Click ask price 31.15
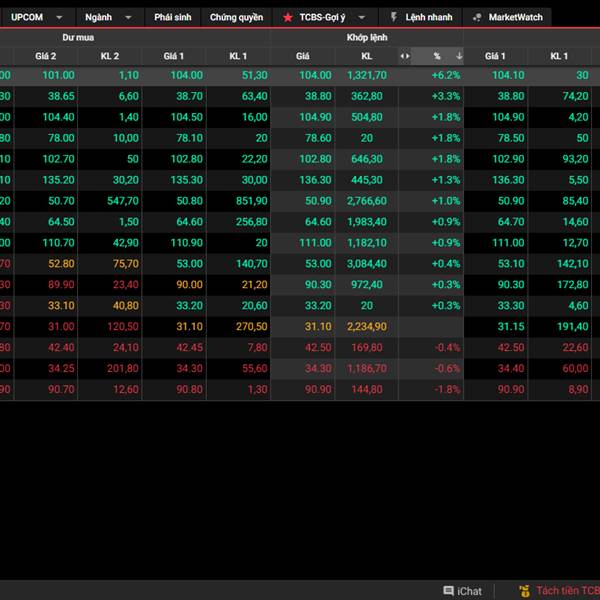The image size is (600, 600). pos(511,326)
